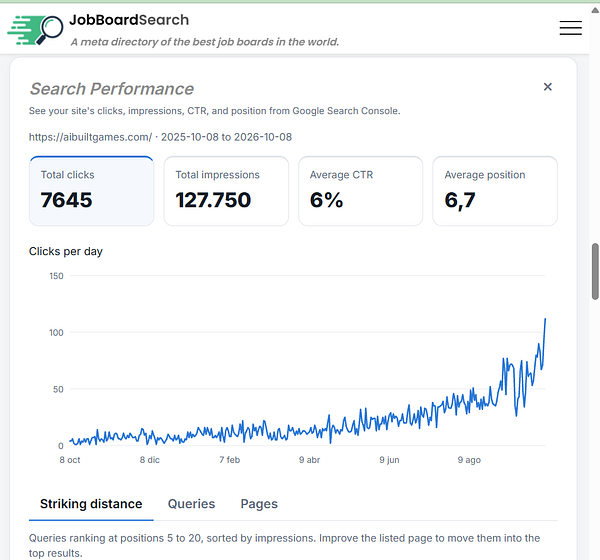
Task: Select the Total impressions metric card
Action: click(x=226, y=191)
